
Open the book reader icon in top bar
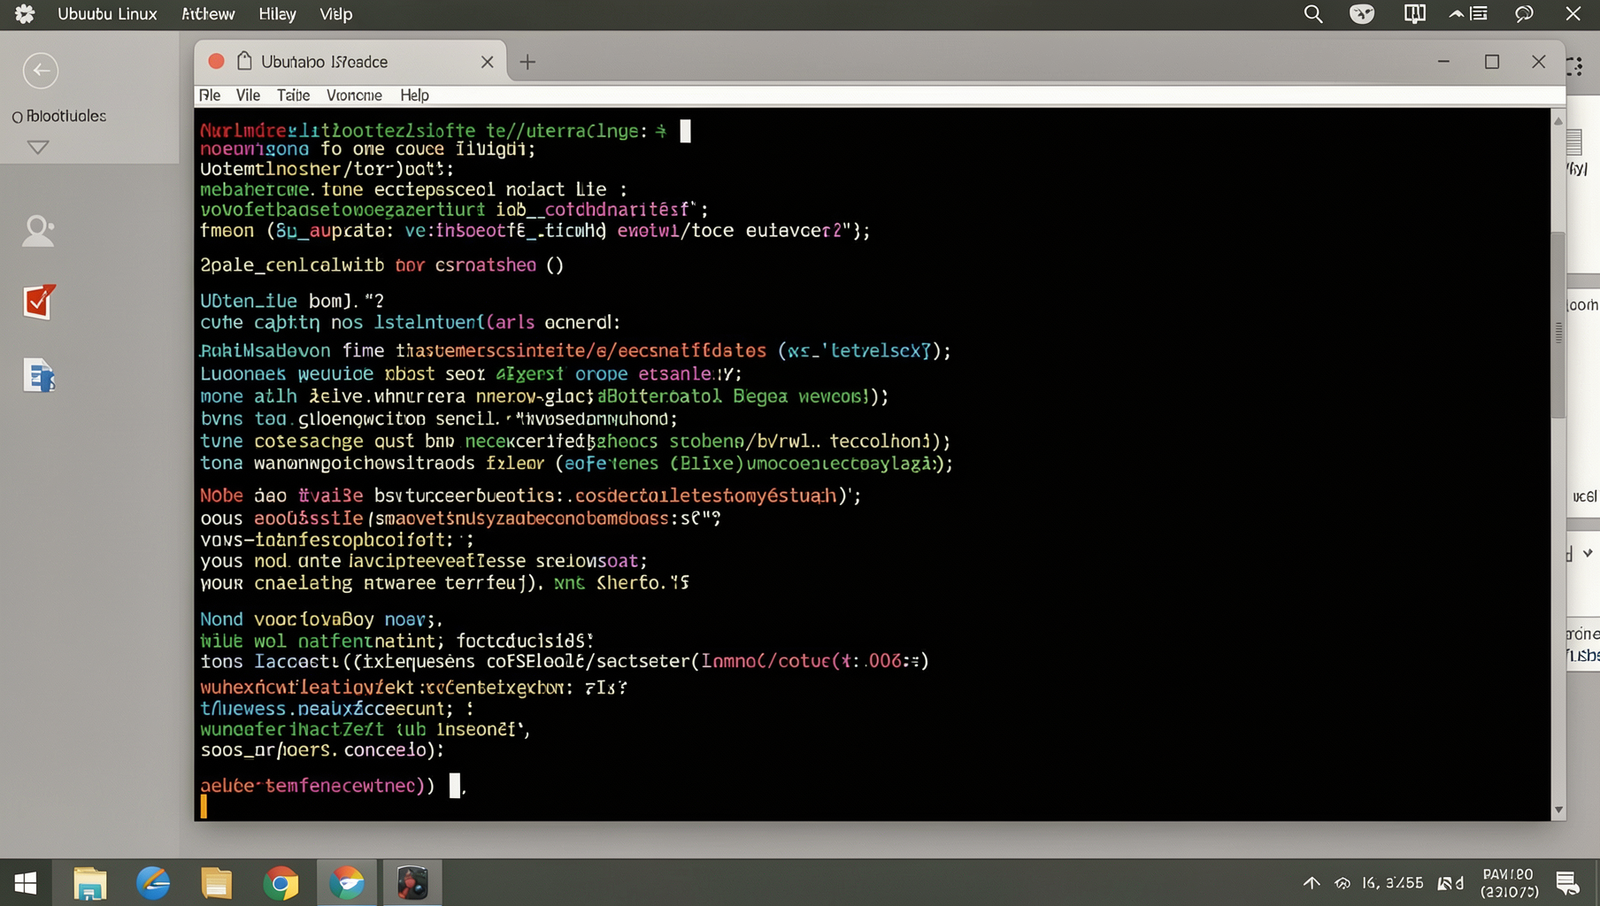click(1415, 14)
